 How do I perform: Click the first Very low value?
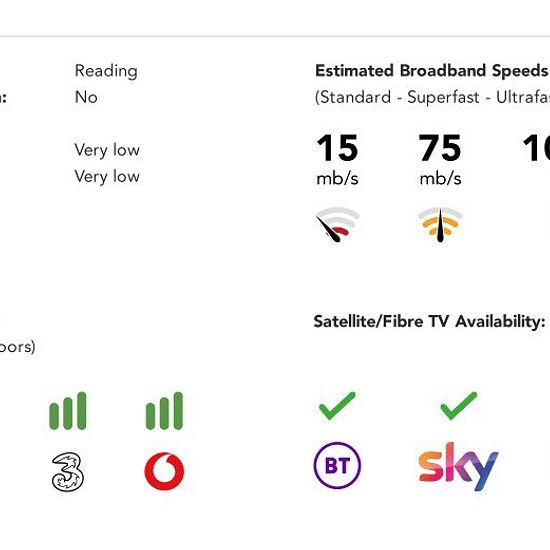coord(107,150)
